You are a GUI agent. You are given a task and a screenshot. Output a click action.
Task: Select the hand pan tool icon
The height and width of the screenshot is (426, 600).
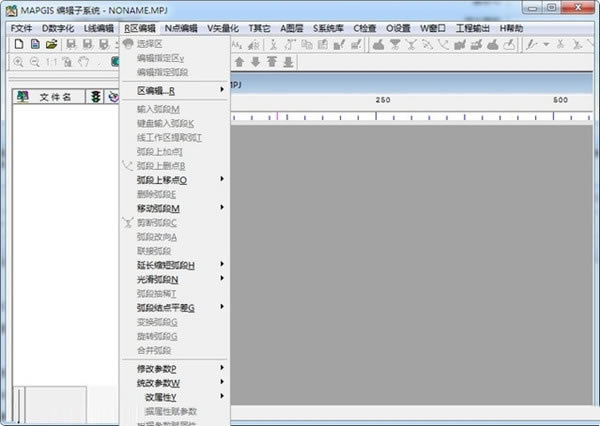(84, 62)
